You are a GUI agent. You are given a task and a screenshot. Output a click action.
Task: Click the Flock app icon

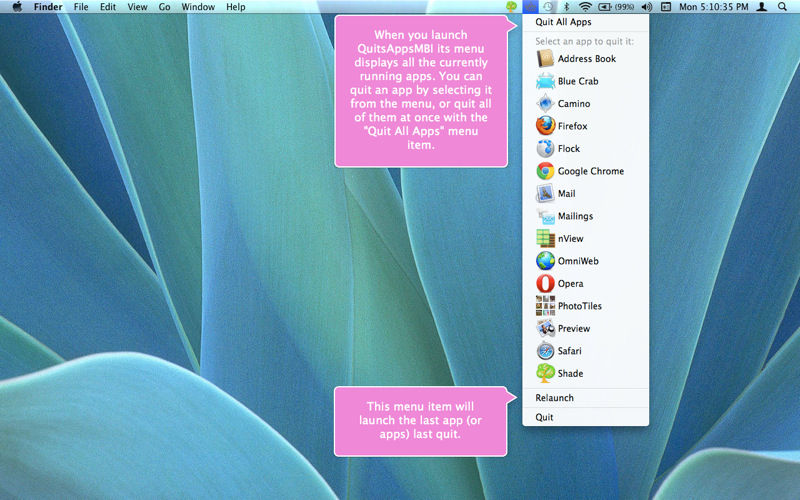(545, 148)
